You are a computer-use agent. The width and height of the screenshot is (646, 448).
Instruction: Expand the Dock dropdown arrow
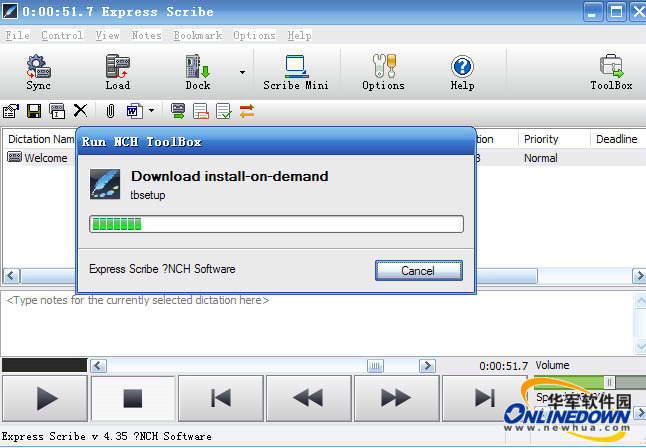point(242,73)
